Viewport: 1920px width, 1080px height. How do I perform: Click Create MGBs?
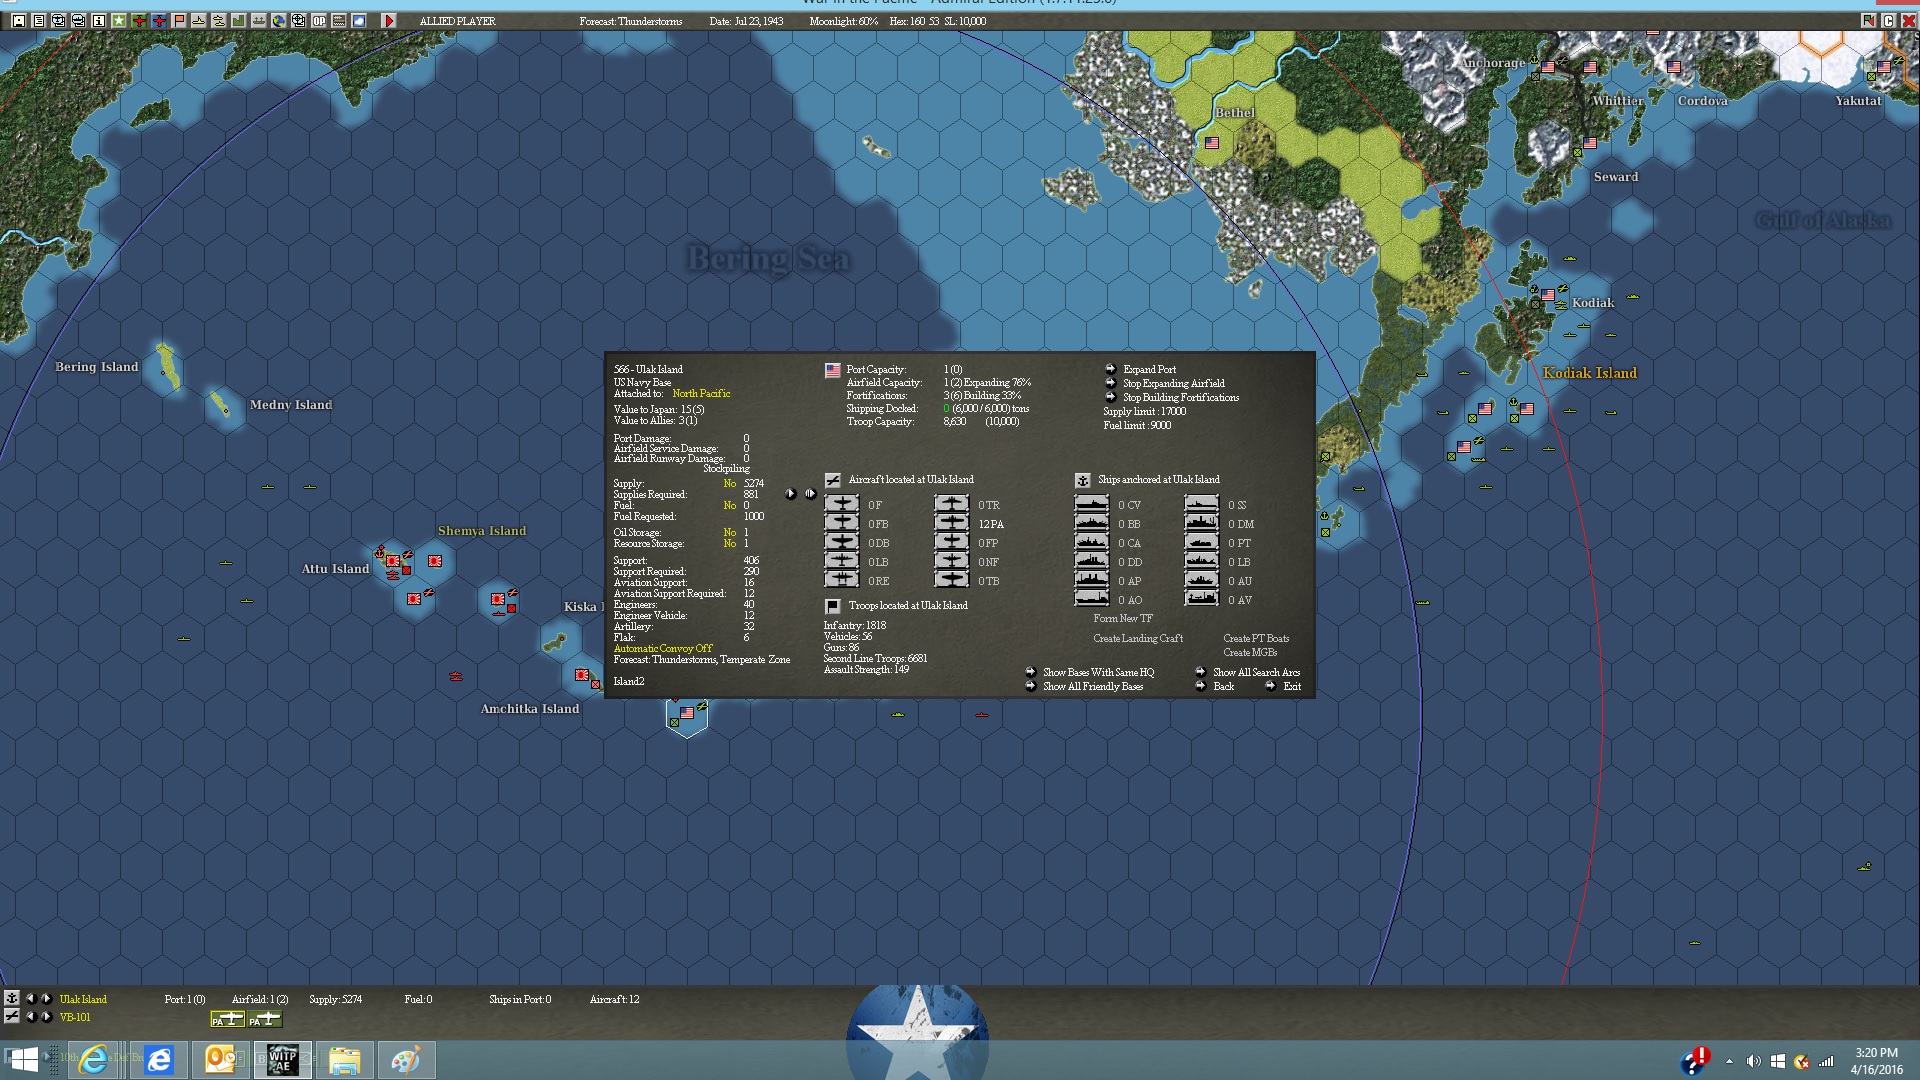pyautogui.click(x=1250, y=653)
